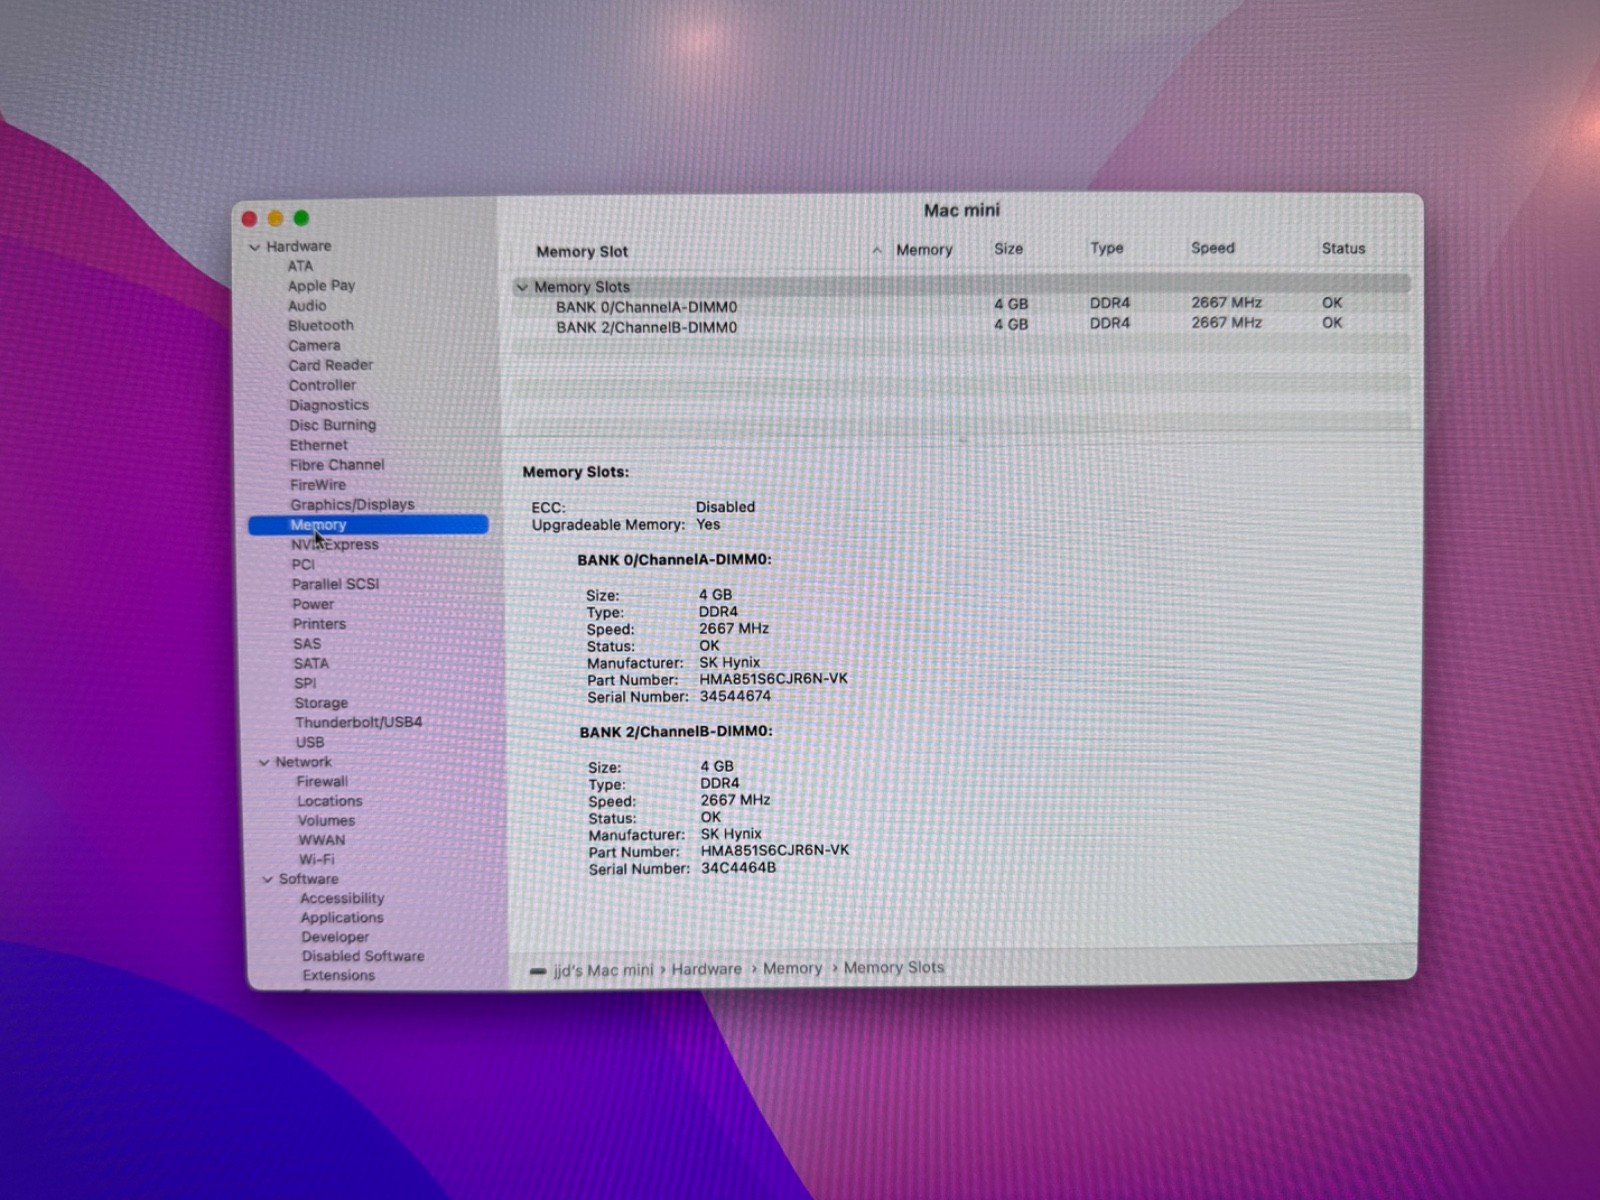This screenshot has width=1600, height=1200.
Task: Click serial number 34C4464B
Action: coord(738,868)
